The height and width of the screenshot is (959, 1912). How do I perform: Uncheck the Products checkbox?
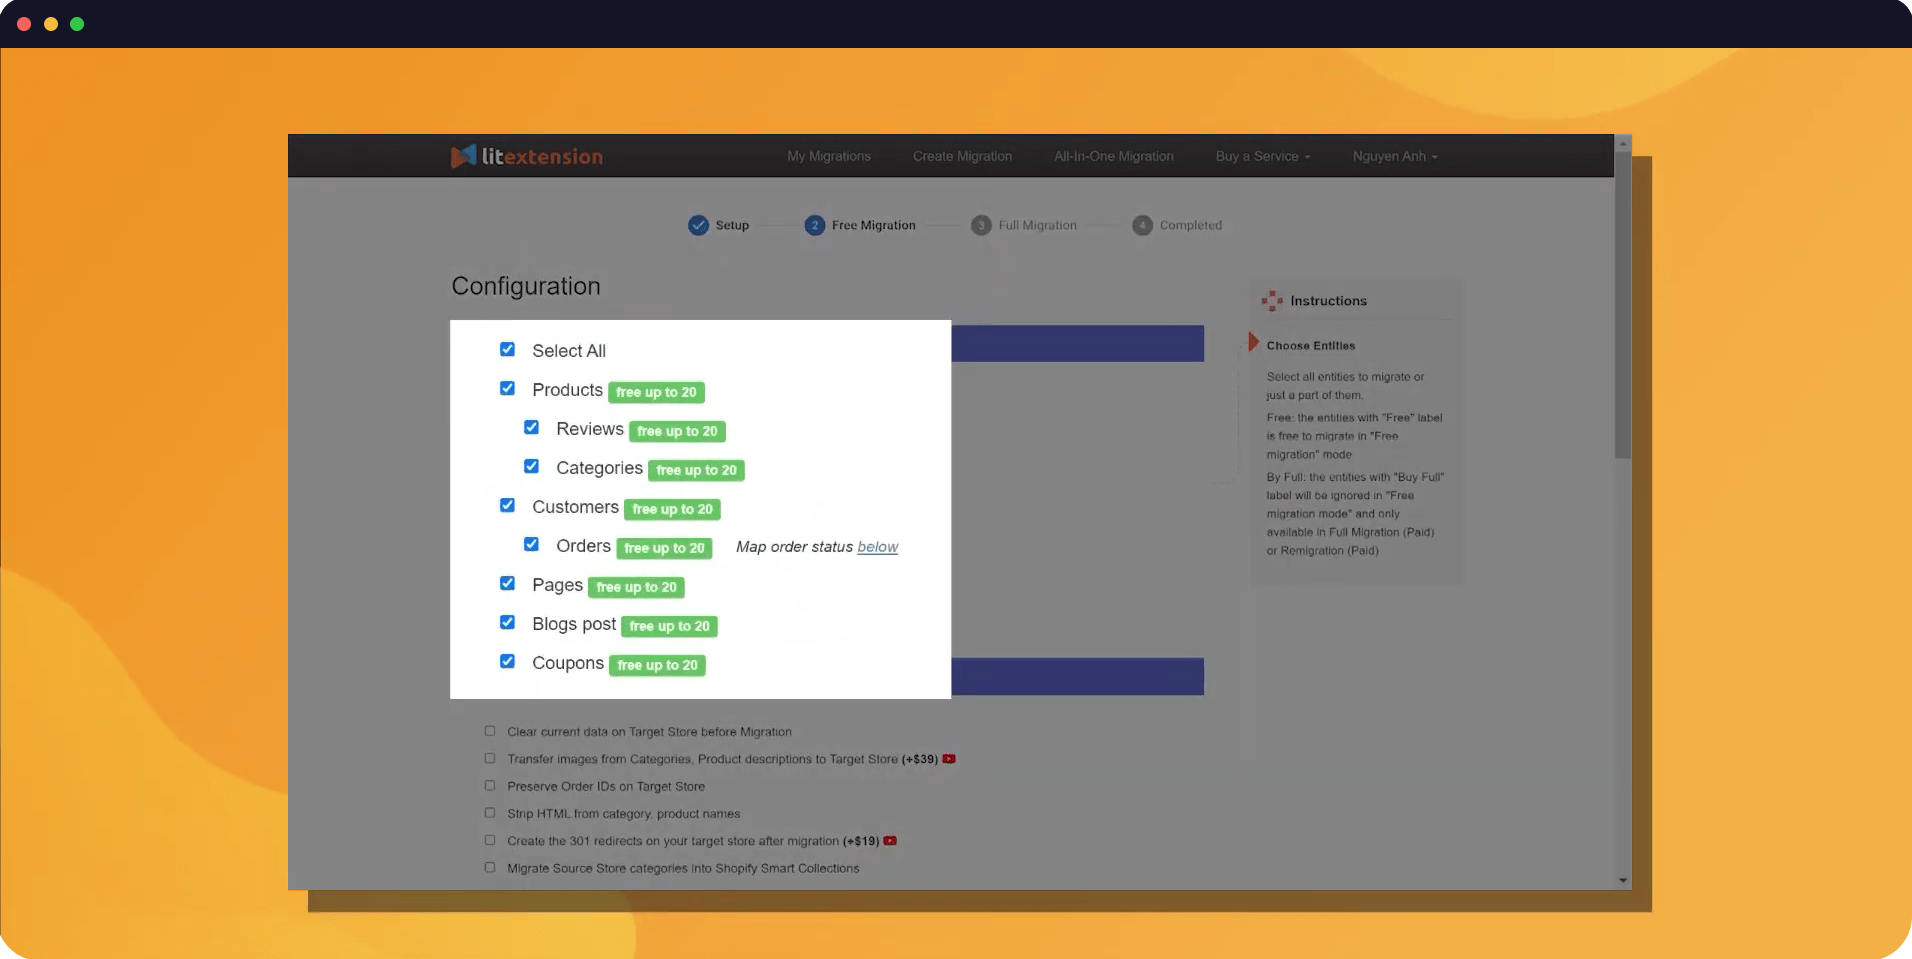[x=507, y=388]
